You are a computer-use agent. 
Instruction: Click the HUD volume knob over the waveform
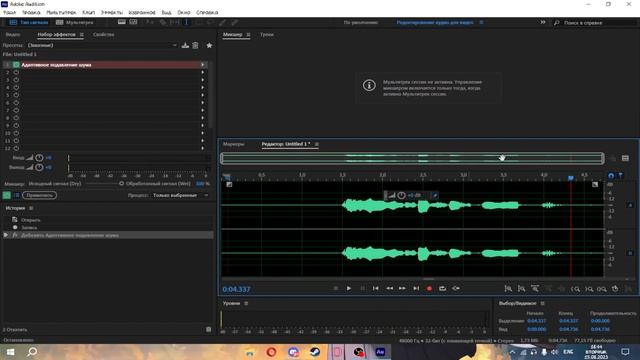coord(402,196)
